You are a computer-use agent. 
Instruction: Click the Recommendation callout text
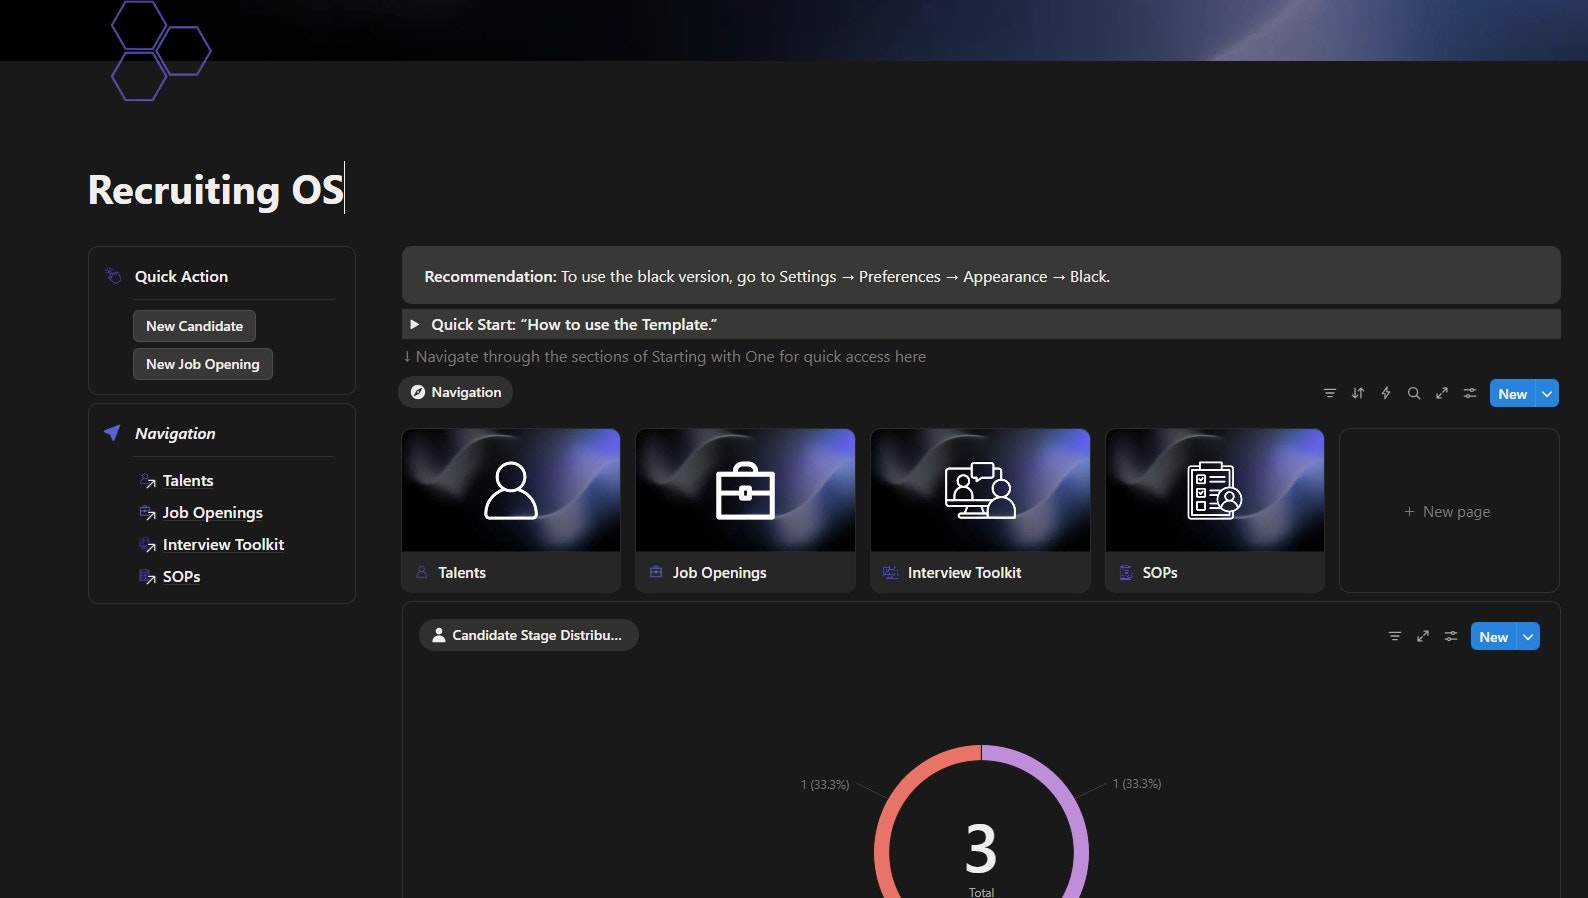767,276
